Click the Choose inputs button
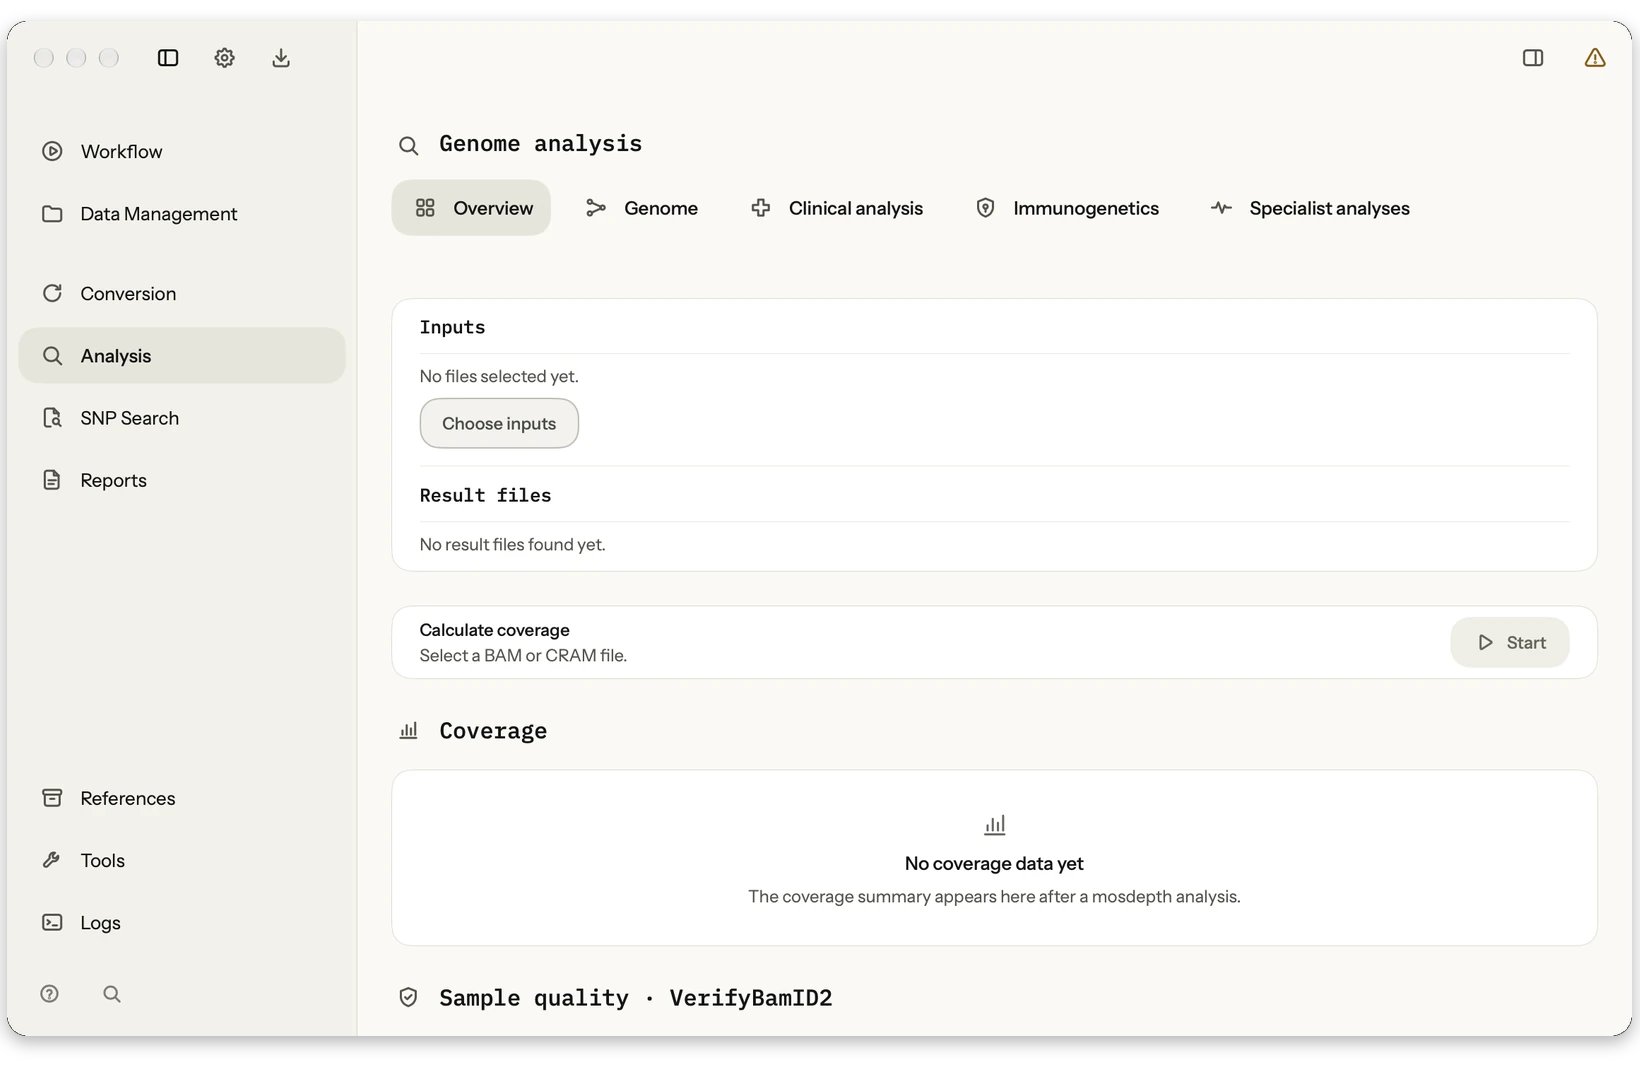1640x1075 pixels. pyautogui.click(x=499, y=424)
